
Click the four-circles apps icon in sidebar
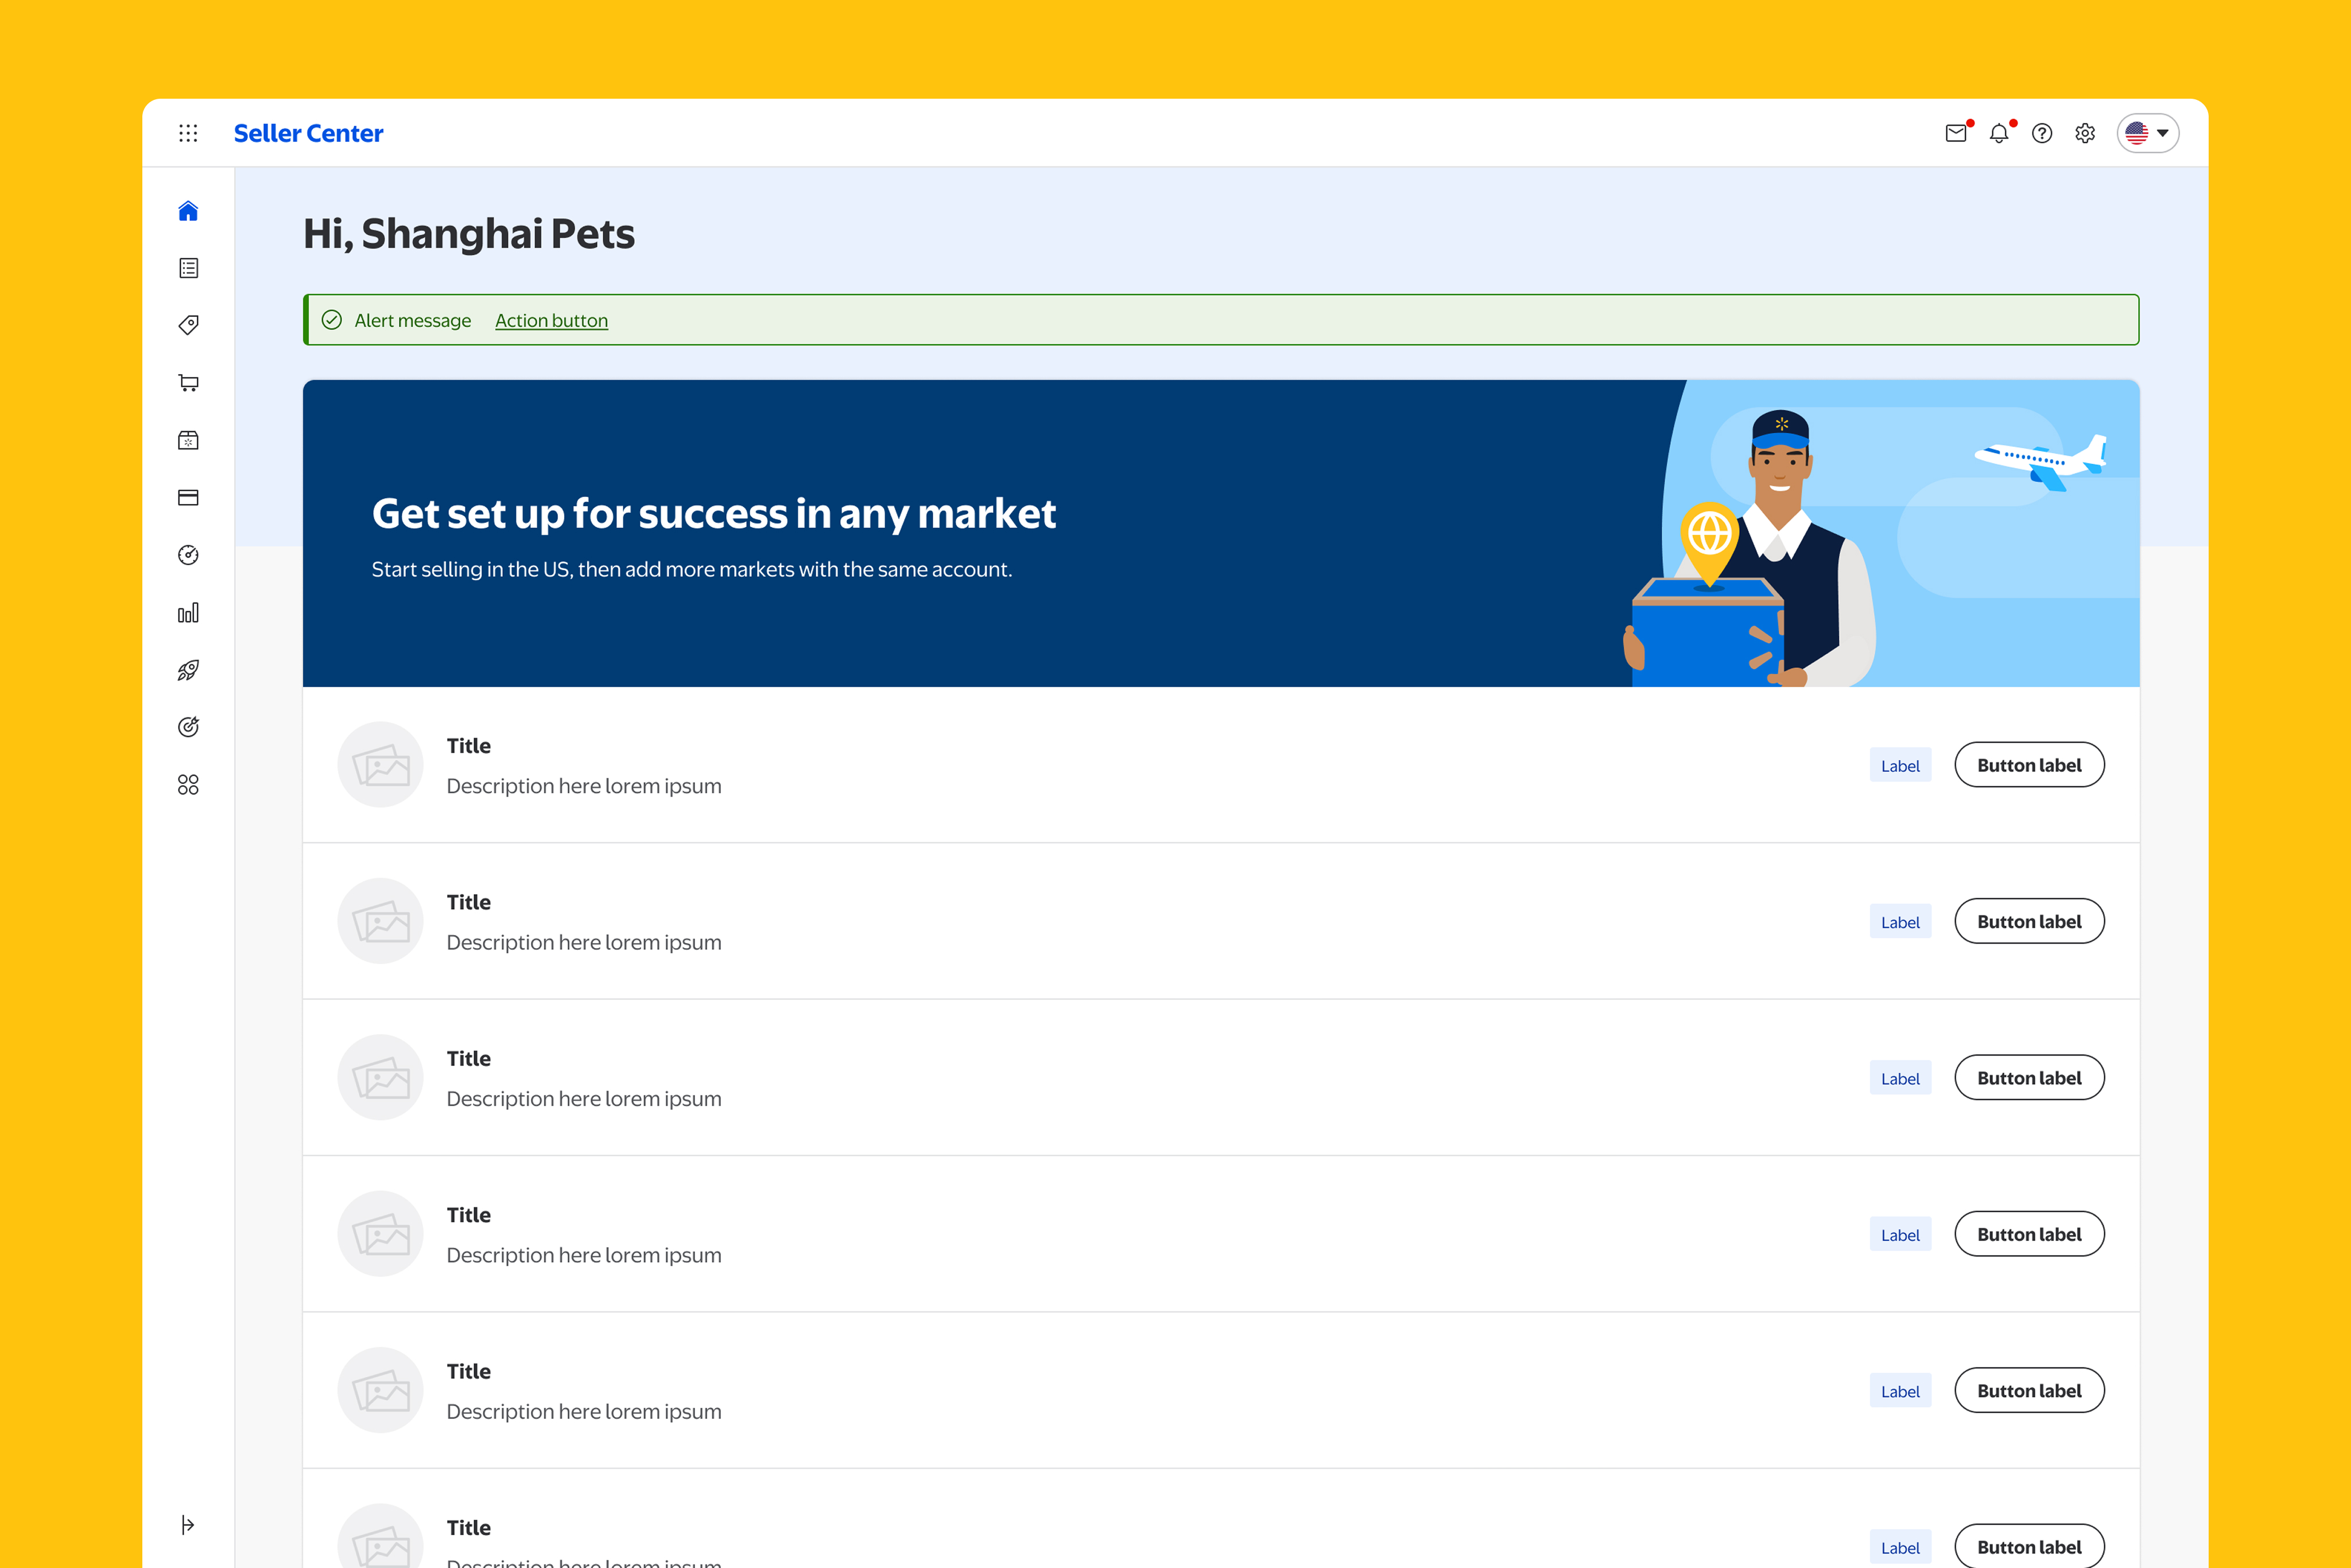pyautogui.click(x=188, y=785)
